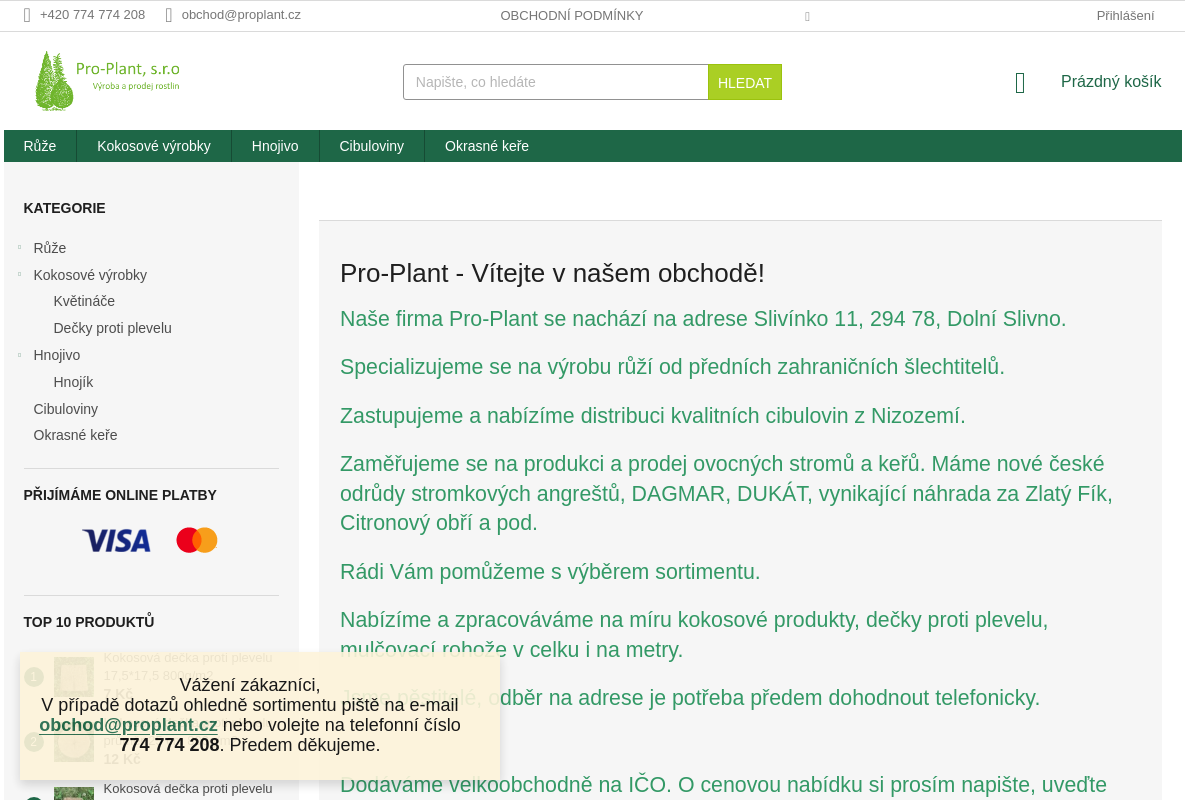Click the Mastercard payment logo
1200x800 pixels.
pos(197,540)
